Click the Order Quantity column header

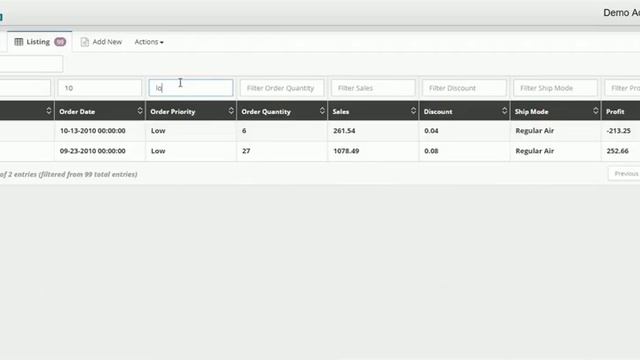282,111
